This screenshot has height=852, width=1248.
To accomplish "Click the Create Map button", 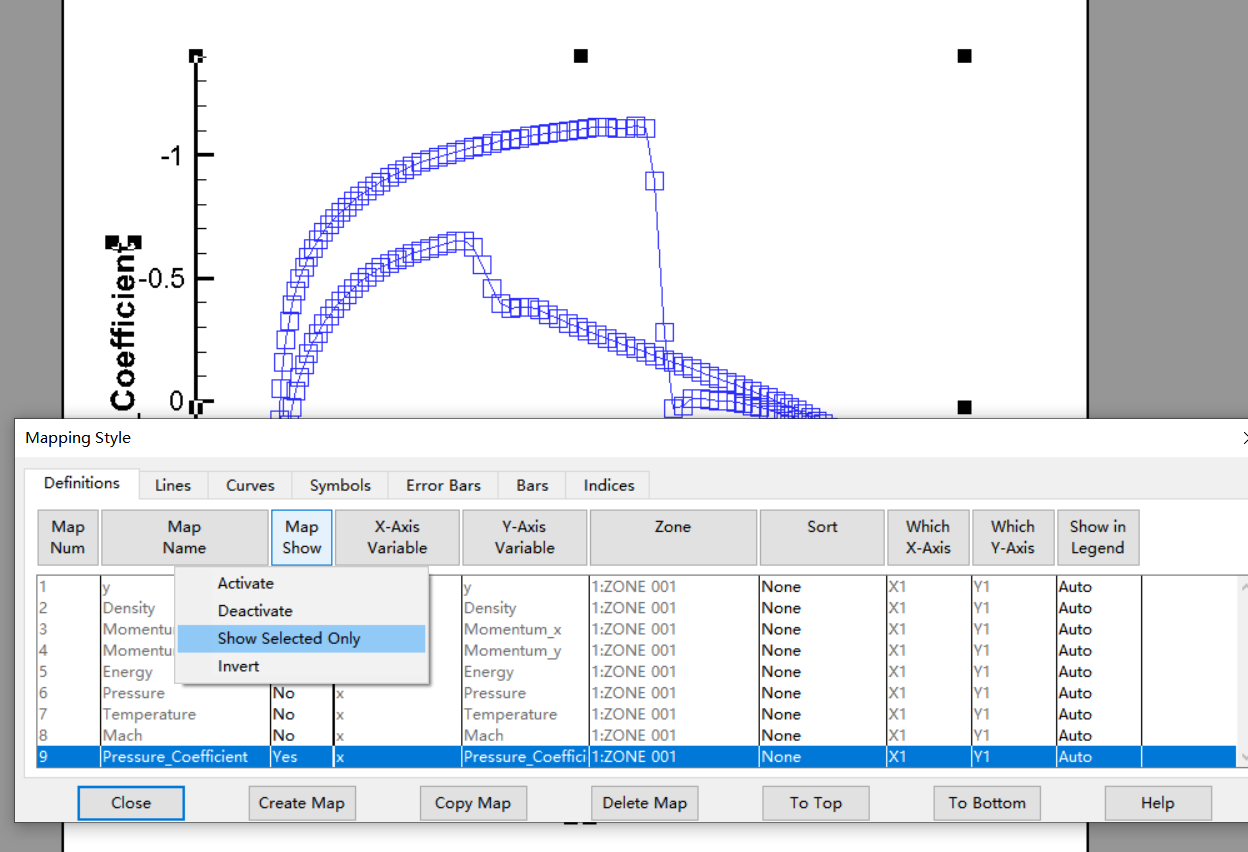I will click(302, 803).
